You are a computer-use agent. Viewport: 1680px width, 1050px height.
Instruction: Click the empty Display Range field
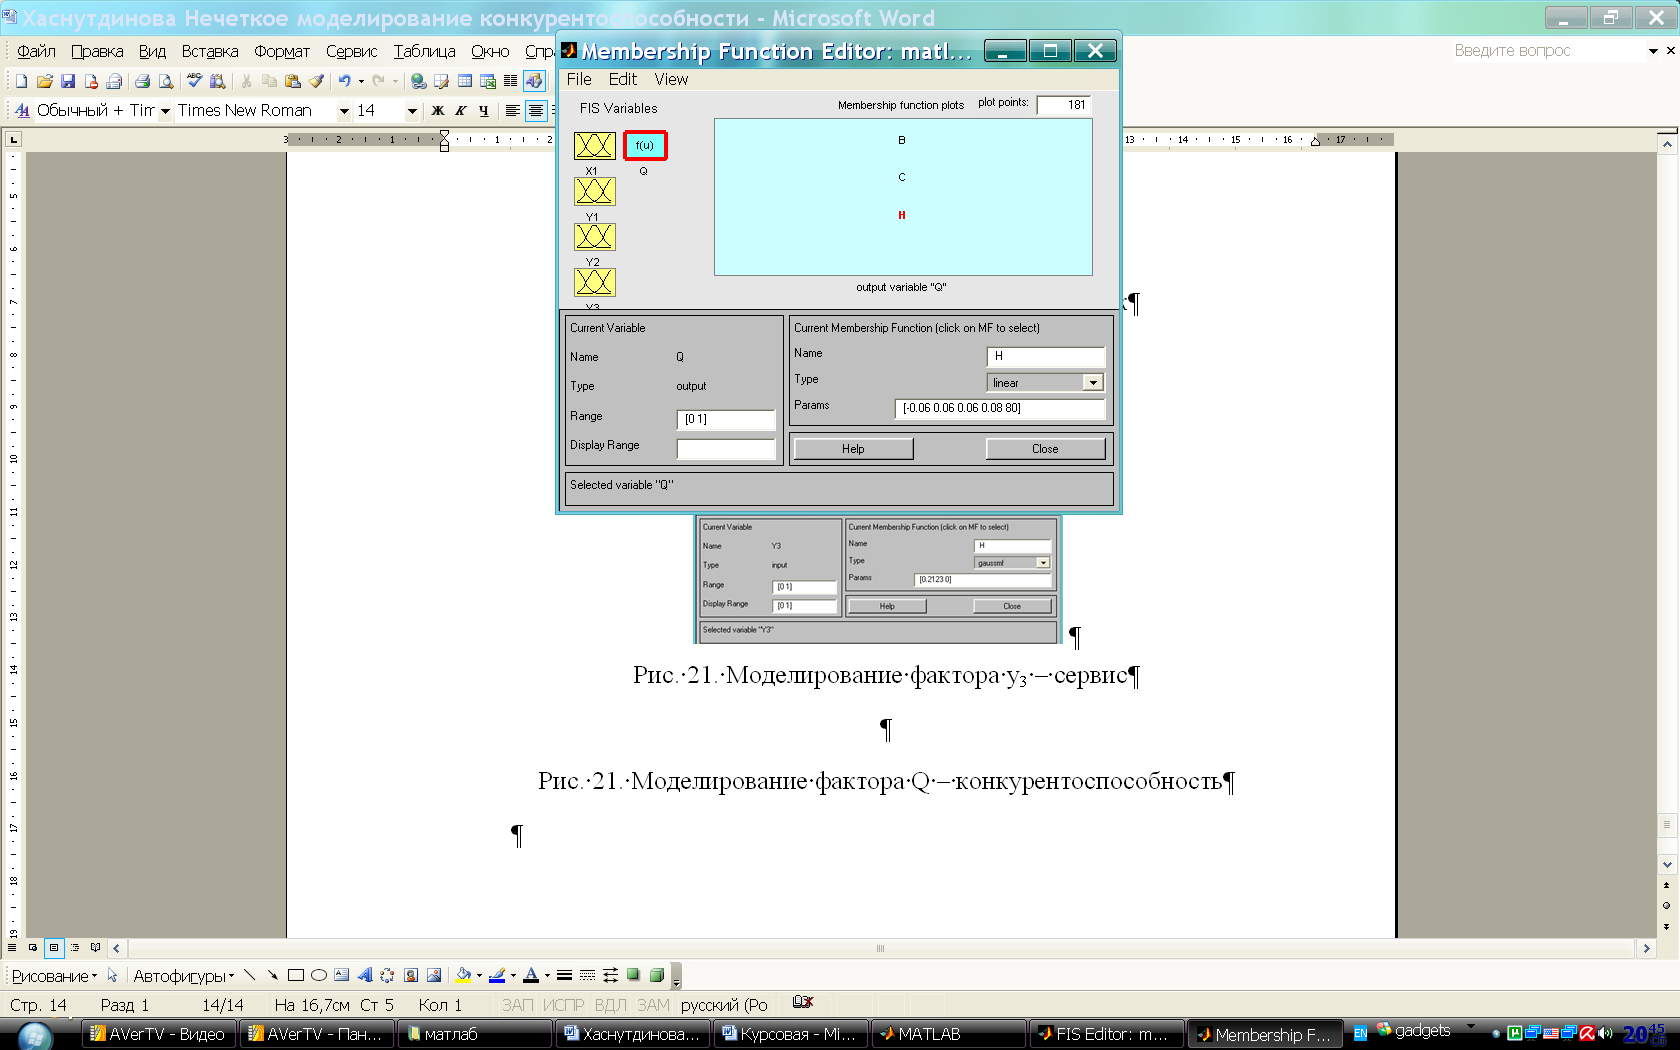(726, 449)
